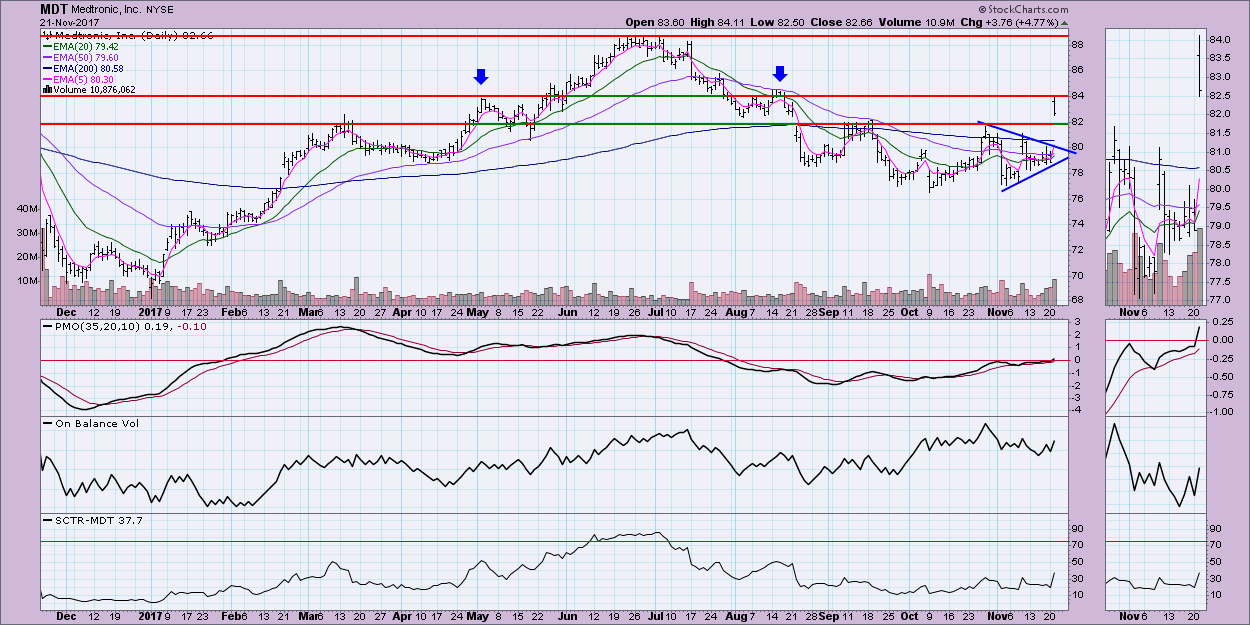Click the blue down arrow above August
The width and height of the screenshot is (1250, 625).
pos(781,72)
